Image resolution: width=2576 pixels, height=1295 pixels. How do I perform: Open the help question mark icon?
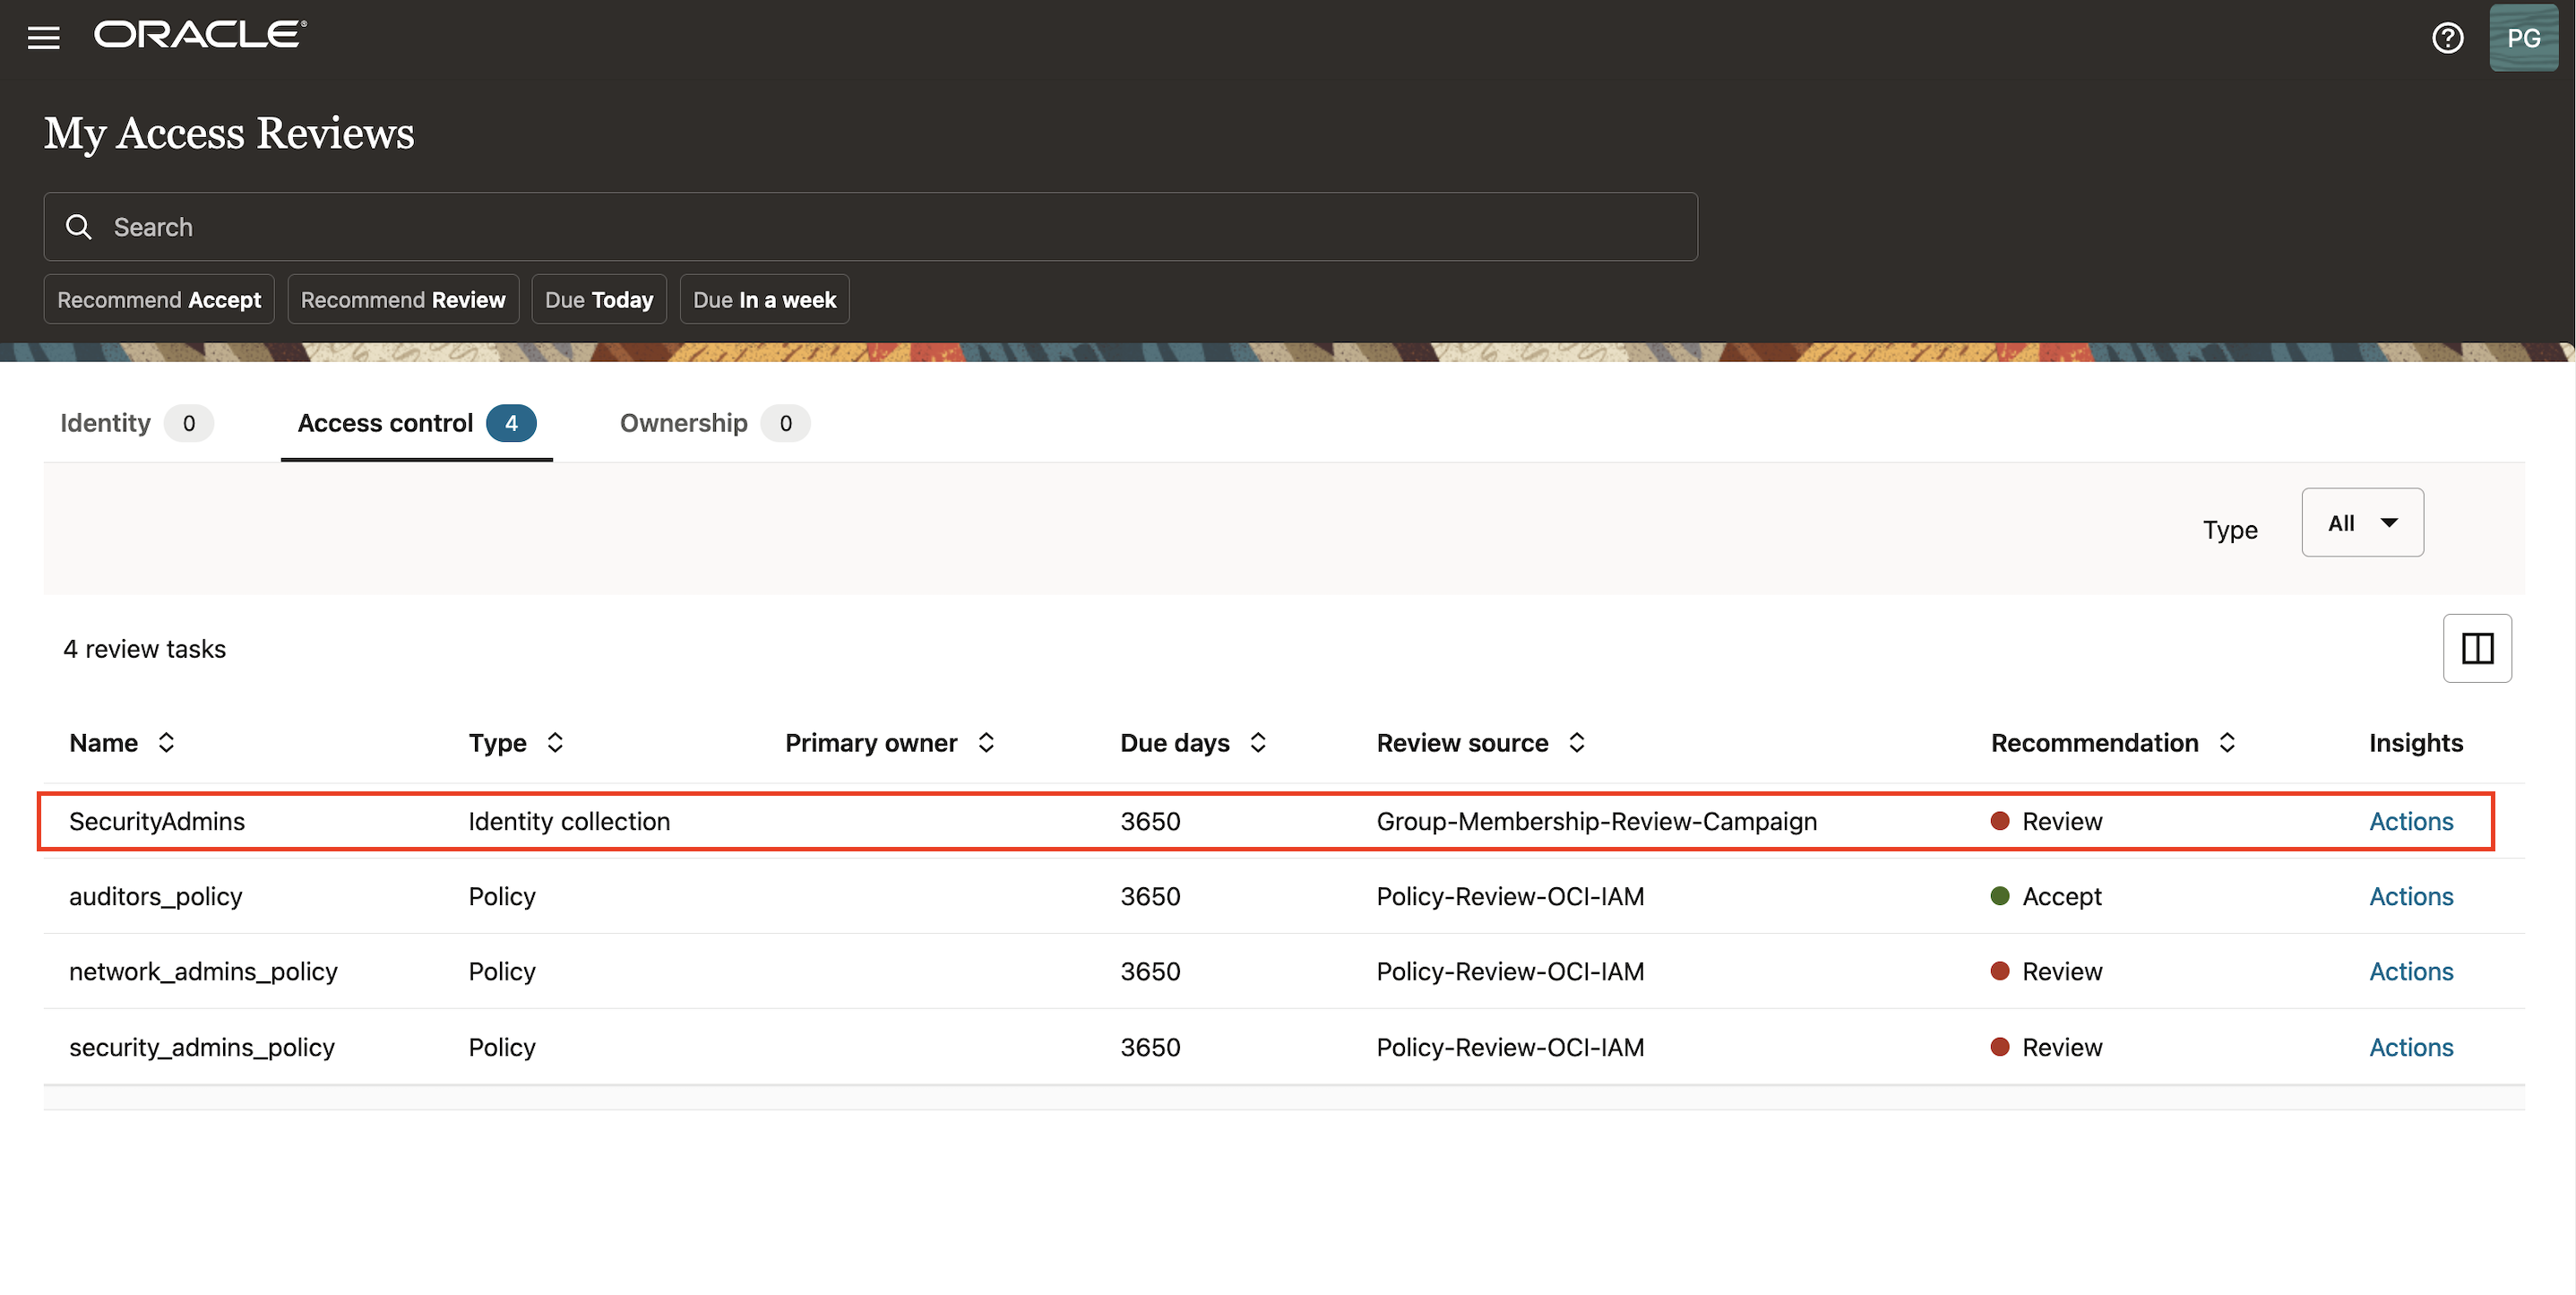(x=2447, y=37)
